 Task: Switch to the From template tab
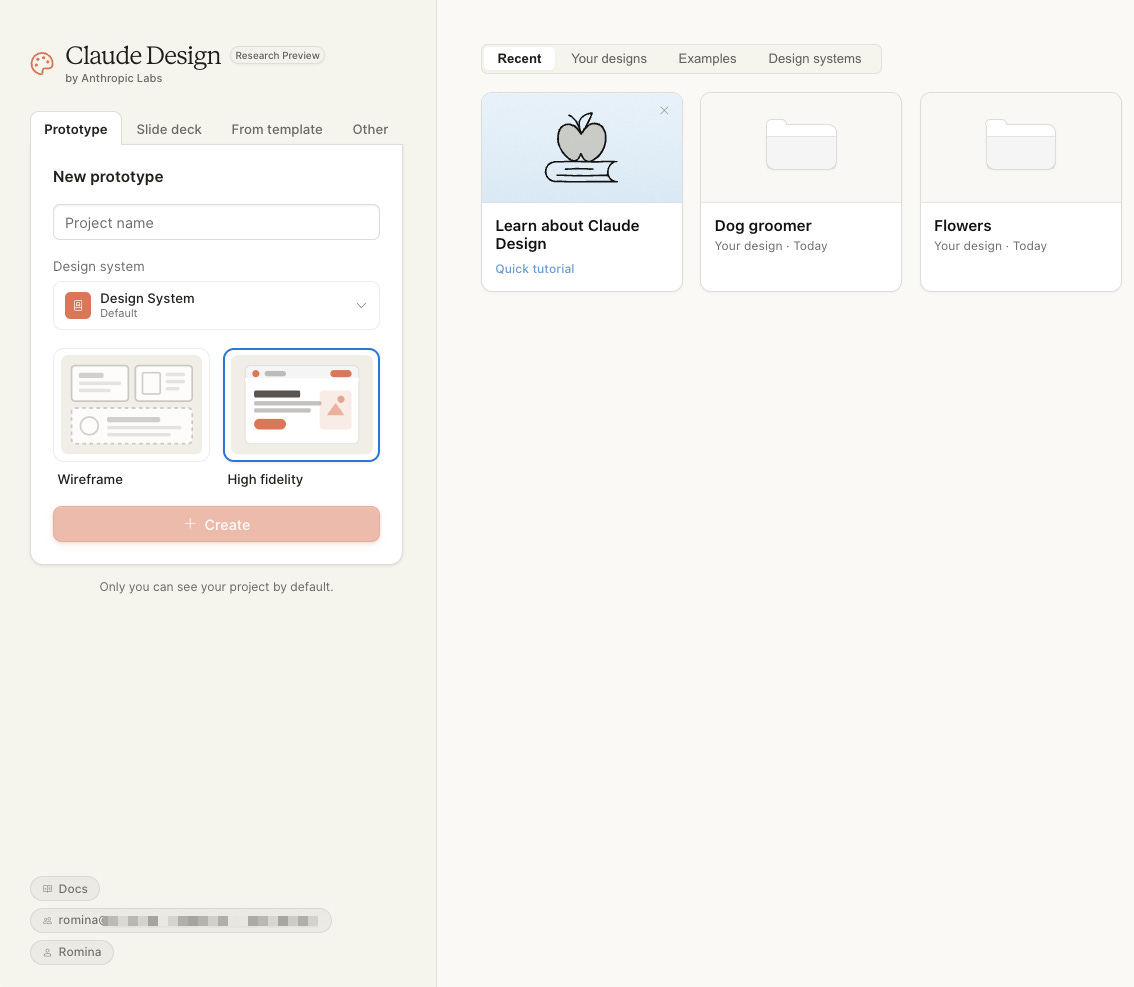(277, 129)
